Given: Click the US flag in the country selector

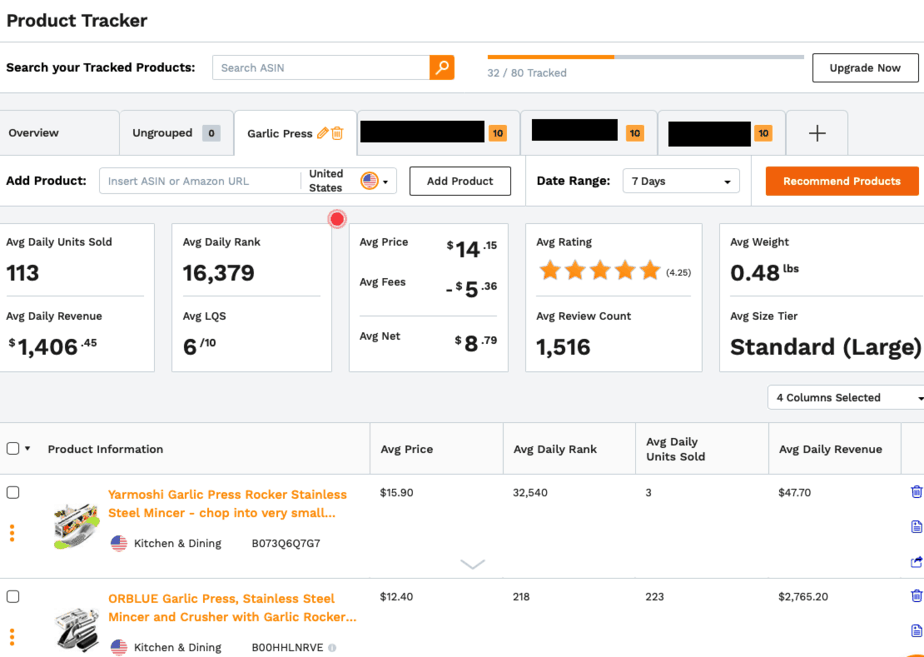Looking at the screenshot, I should pos(369,181).
